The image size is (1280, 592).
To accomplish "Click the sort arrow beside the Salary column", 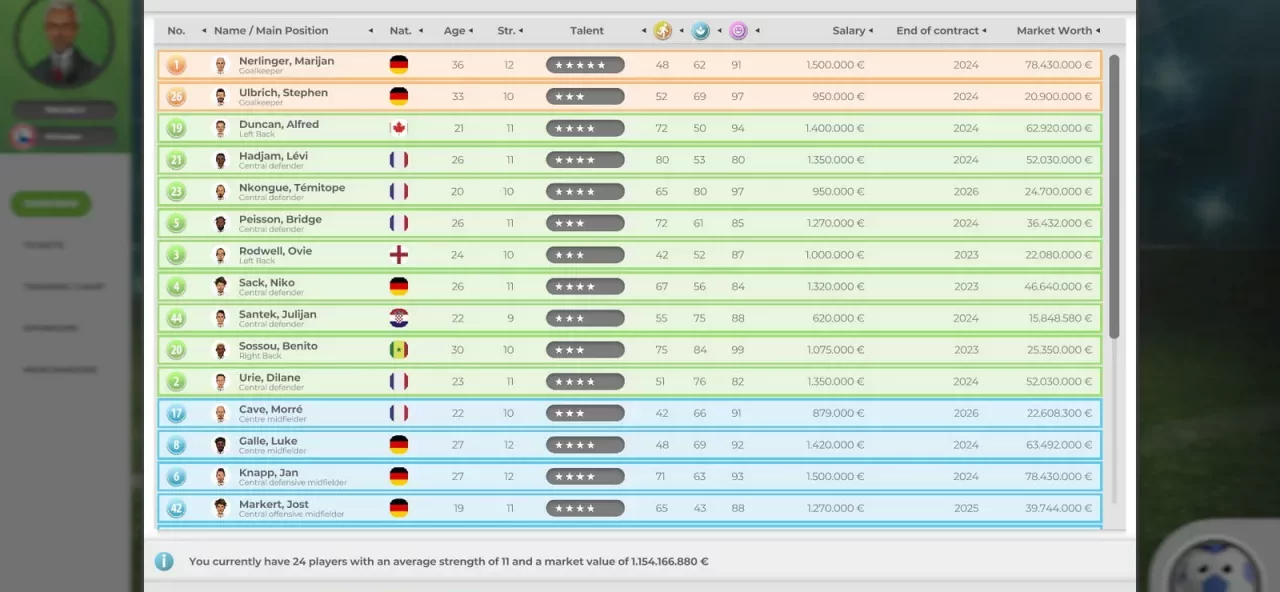I will tap(871, 31).
